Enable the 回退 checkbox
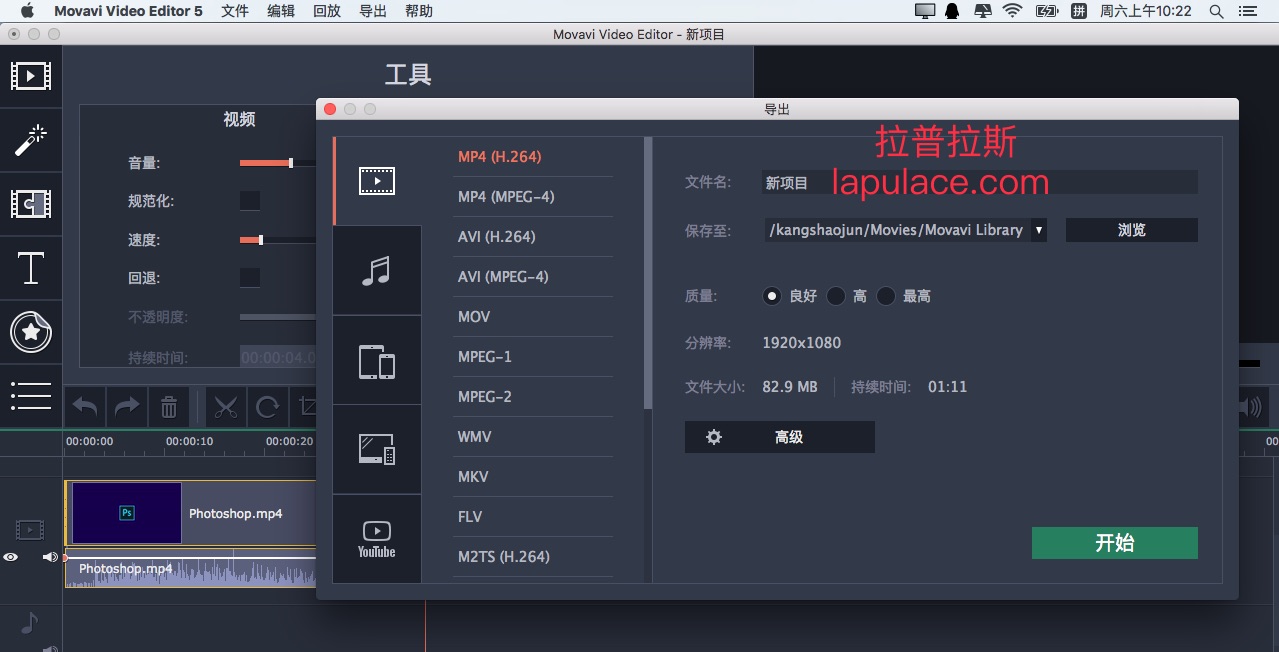Viewport: 1279px width, 652px height. 250,278
